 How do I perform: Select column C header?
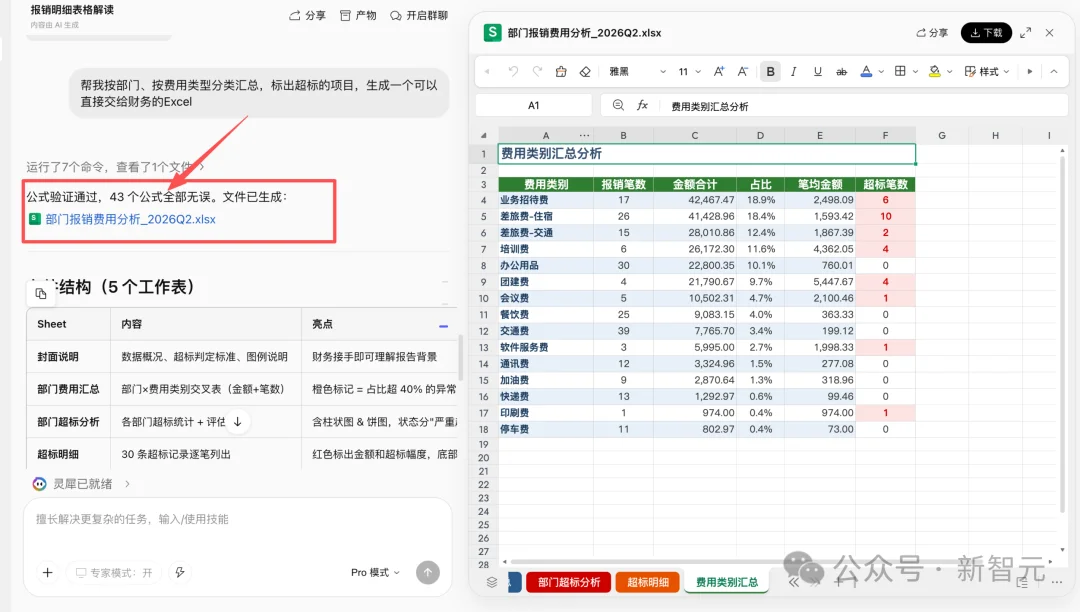pyautogui.click(x=694, y=136)
